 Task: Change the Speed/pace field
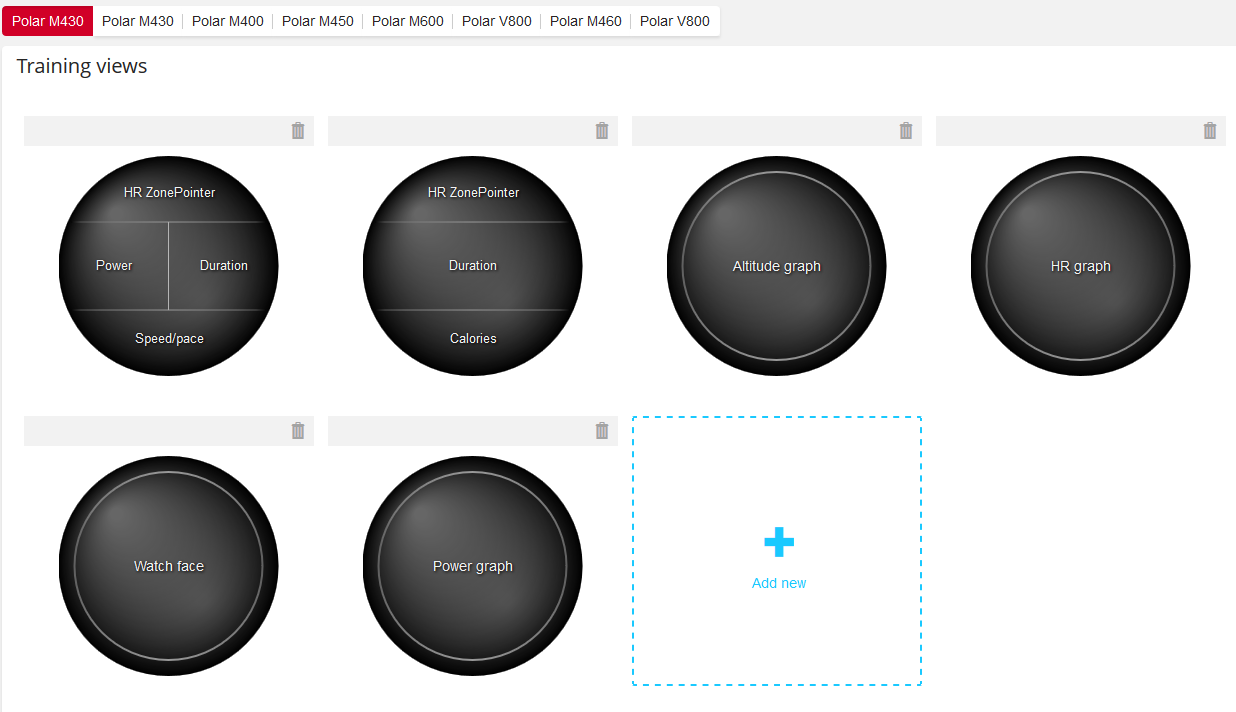(169, 339)
